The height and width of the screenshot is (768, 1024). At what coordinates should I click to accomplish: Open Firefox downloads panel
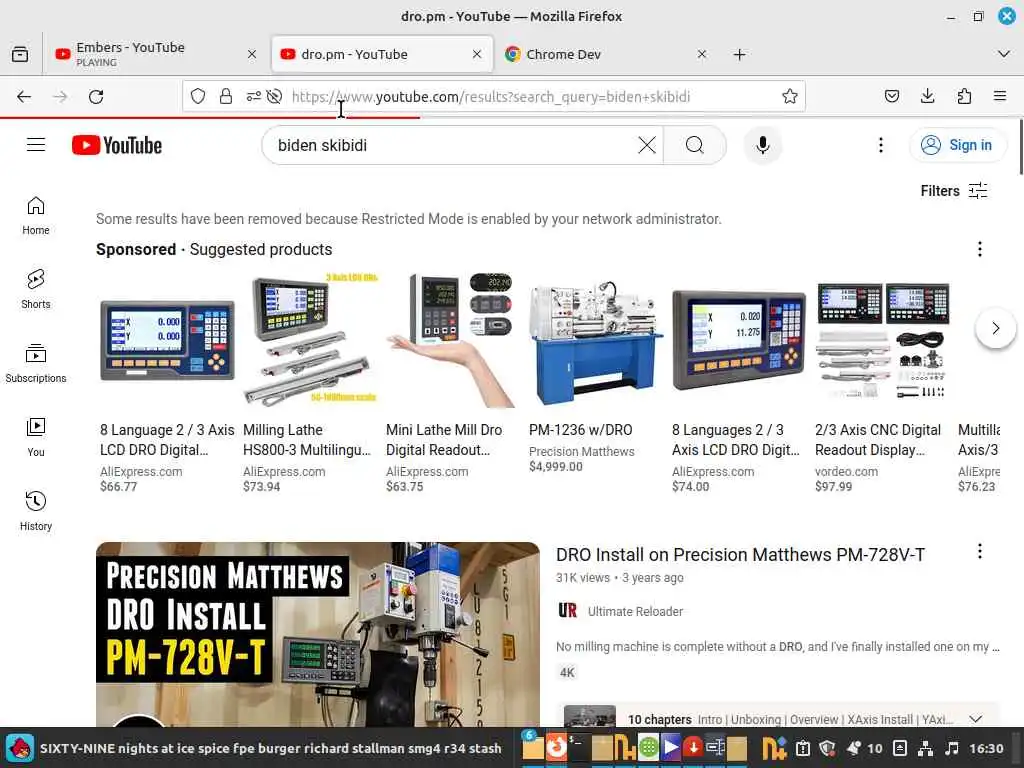(x=927, y=97)
